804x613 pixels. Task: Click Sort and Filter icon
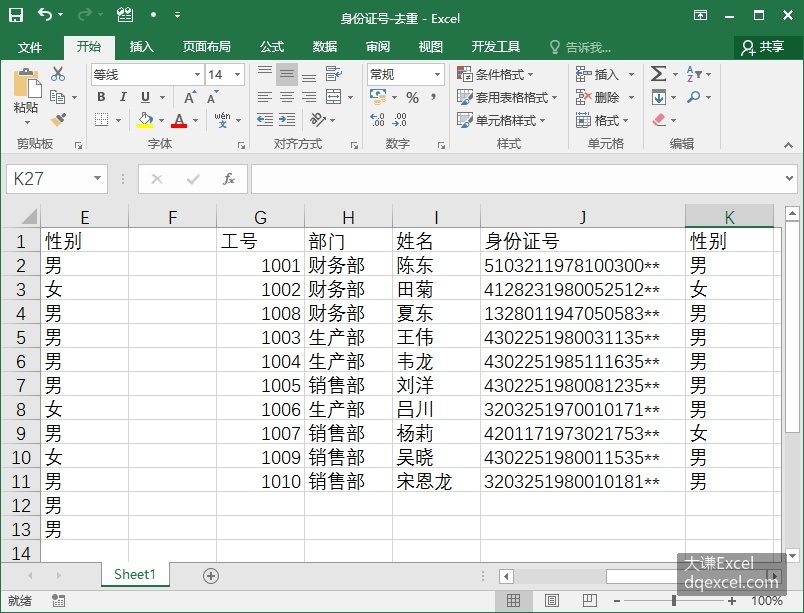pyautogui.click(x=694, y=74)
